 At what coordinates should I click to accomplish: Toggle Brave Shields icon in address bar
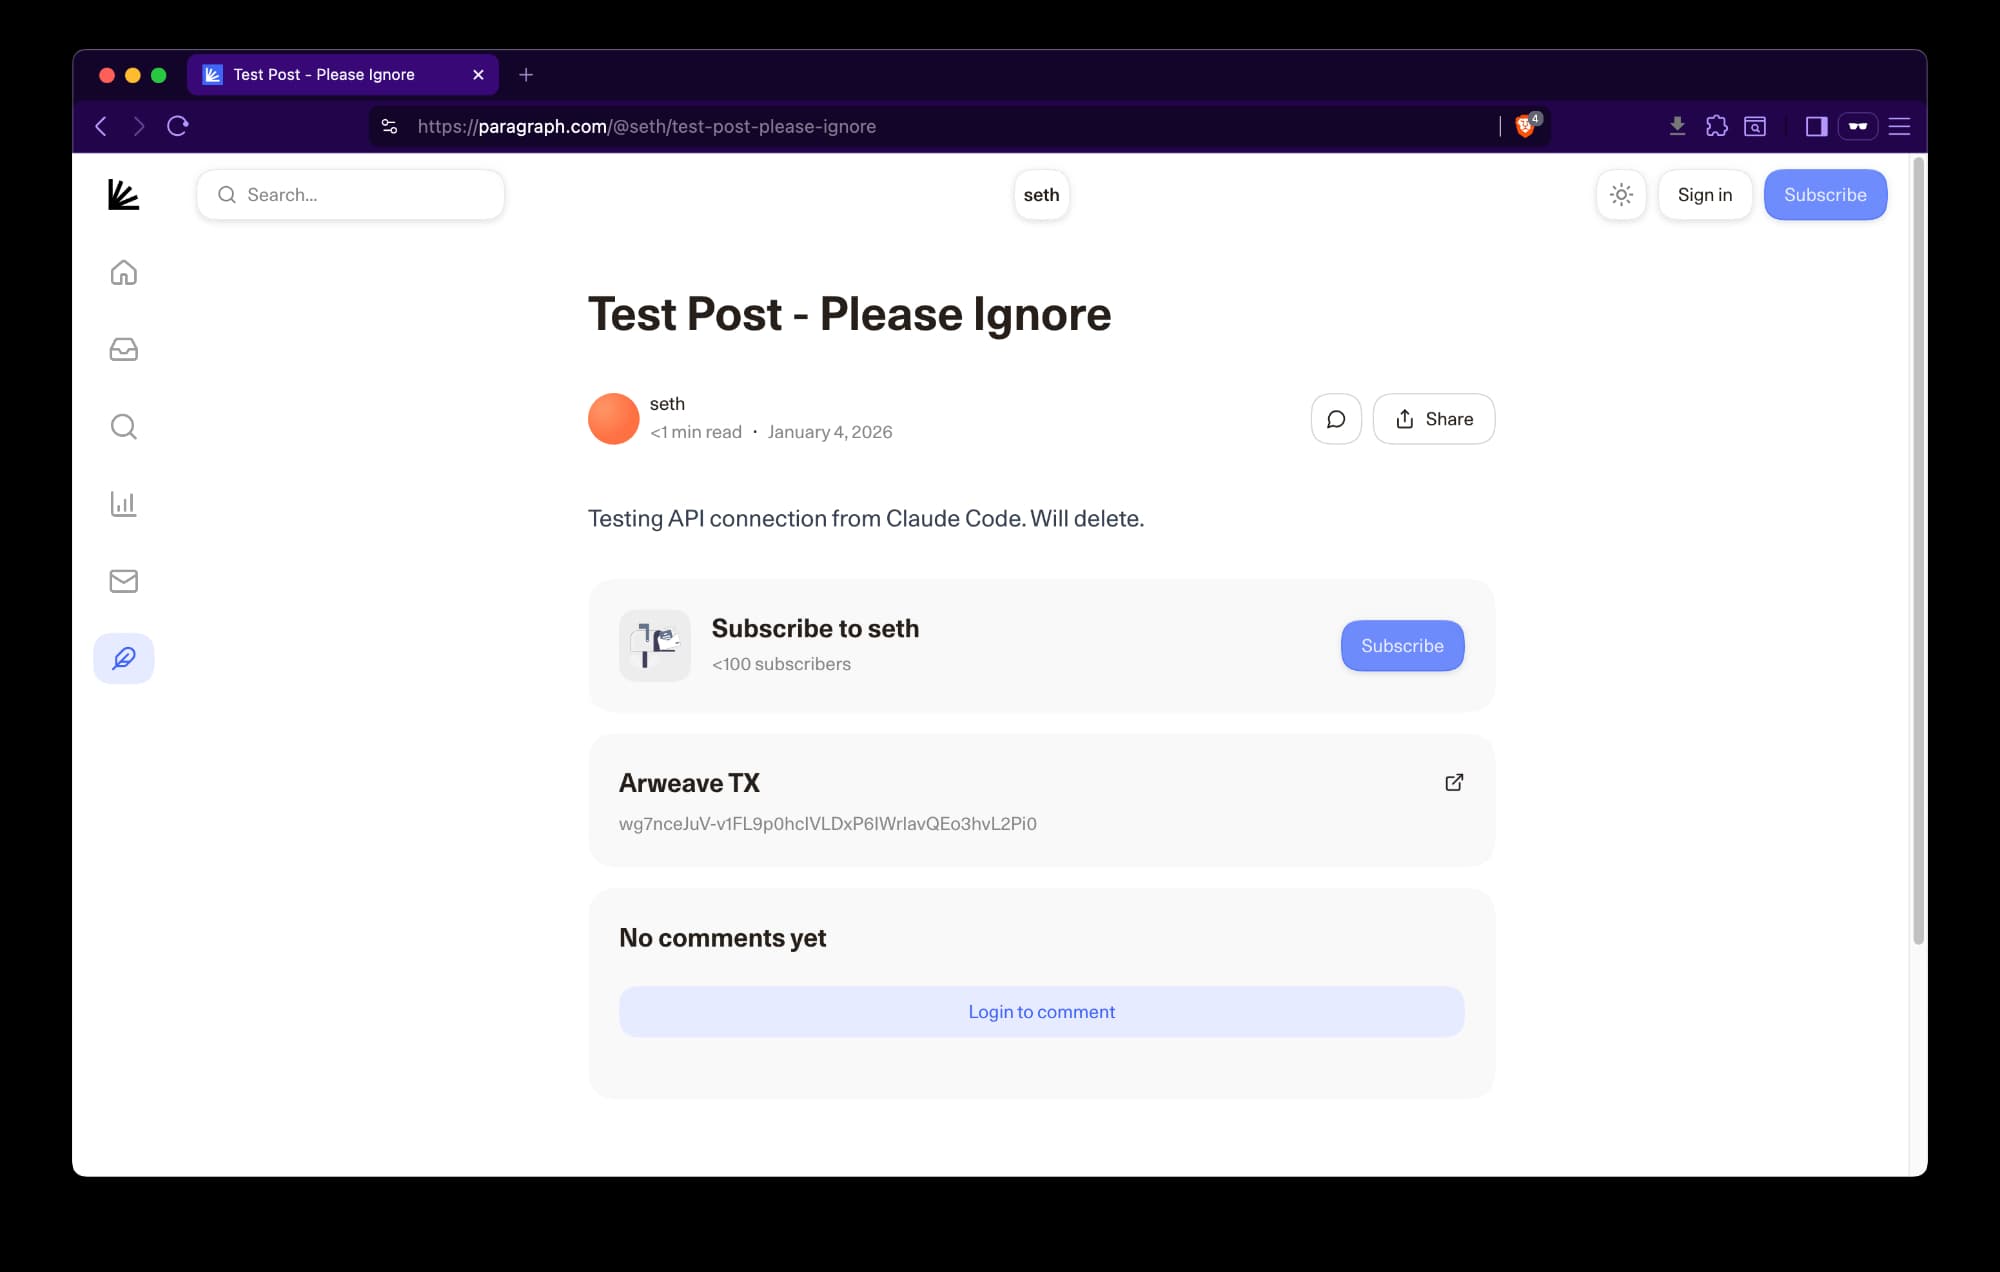[1525, 126]
